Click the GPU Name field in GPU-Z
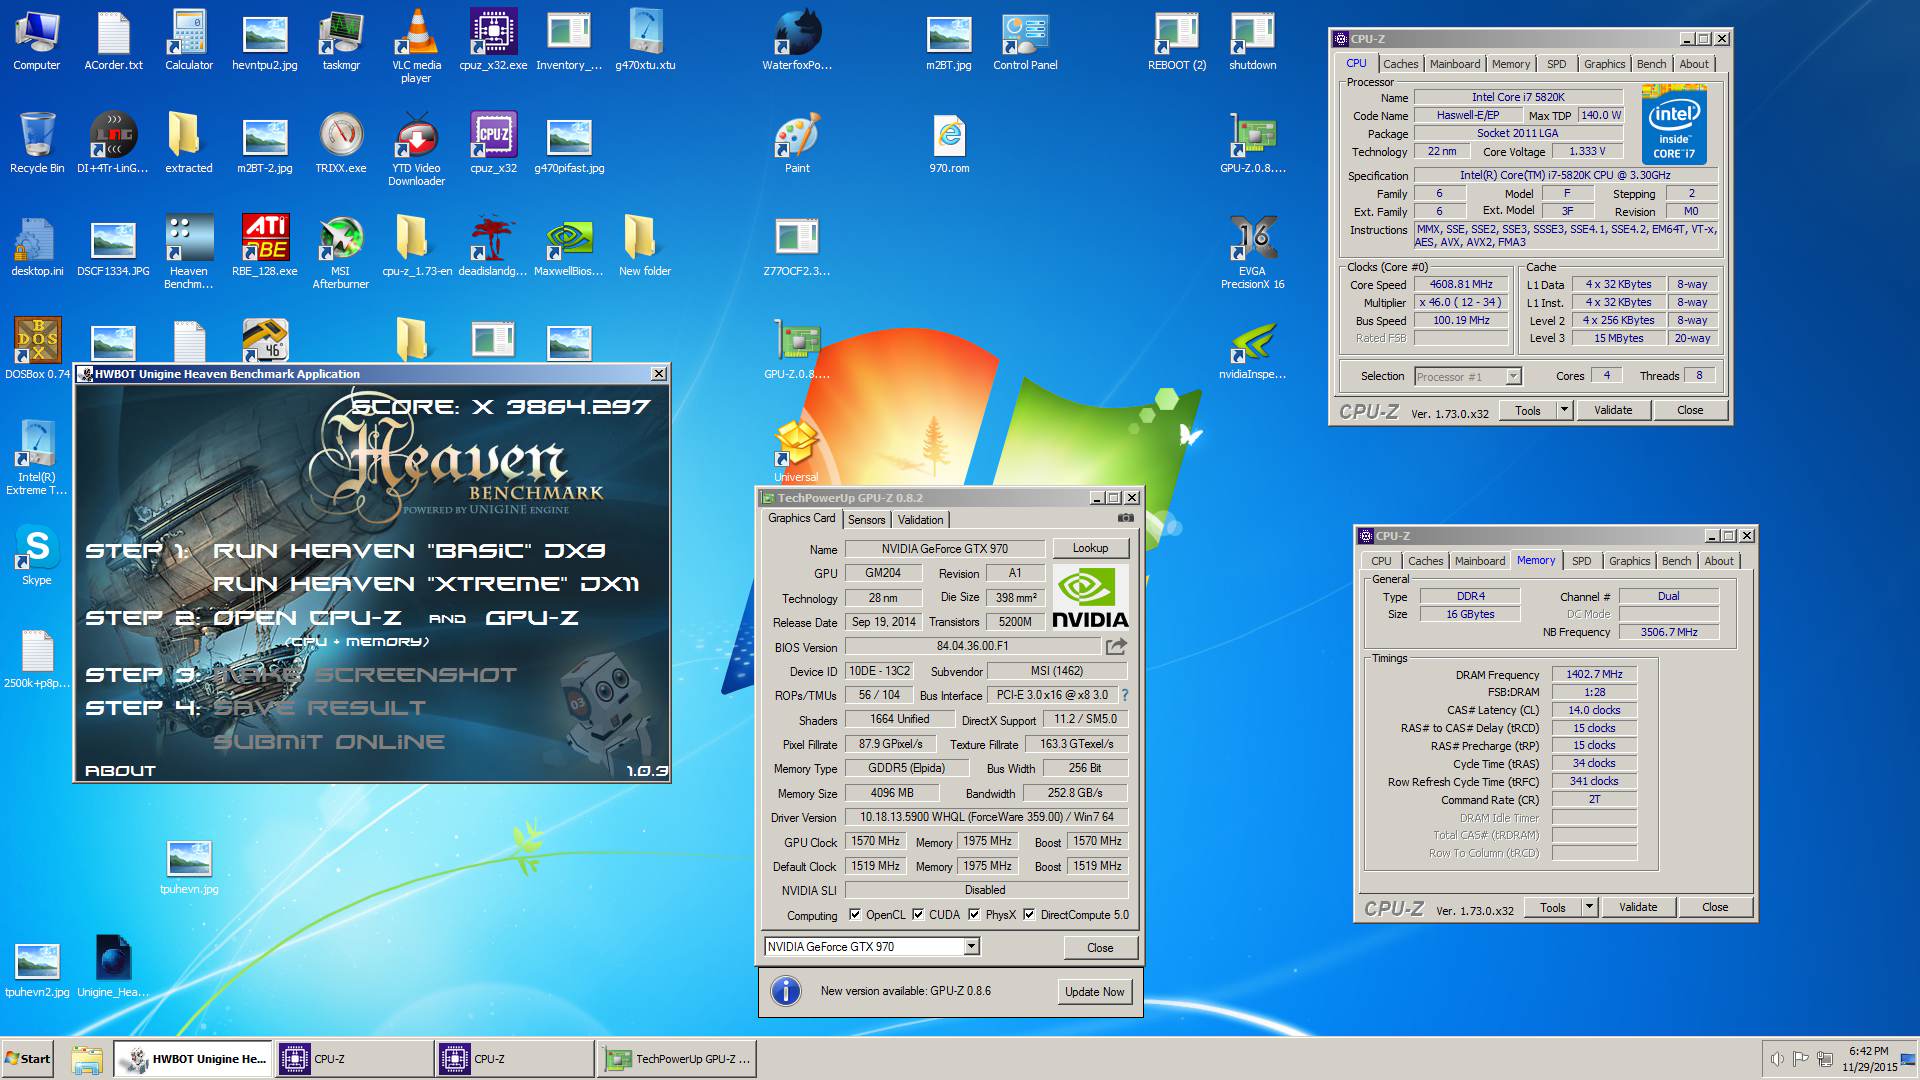 click(945, 548)
